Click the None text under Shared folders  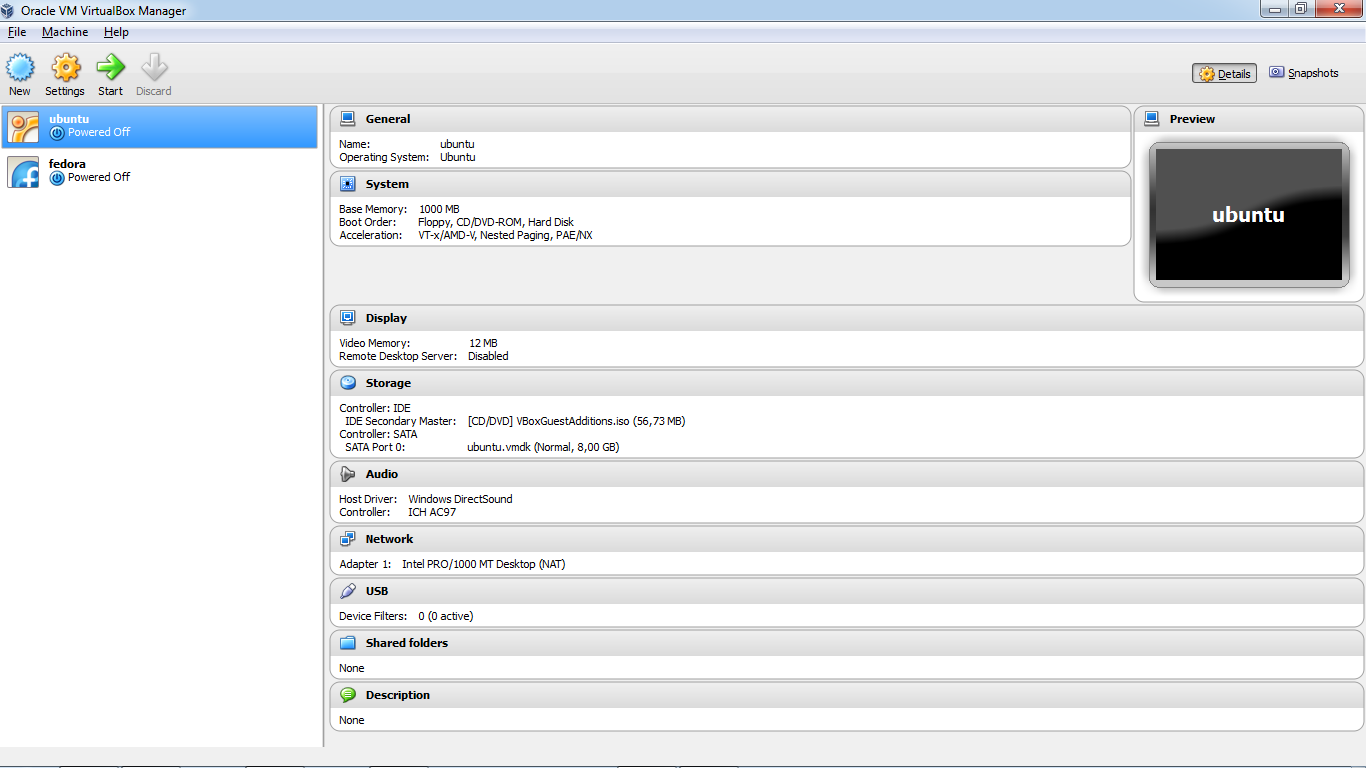click(x=352, y=668)
